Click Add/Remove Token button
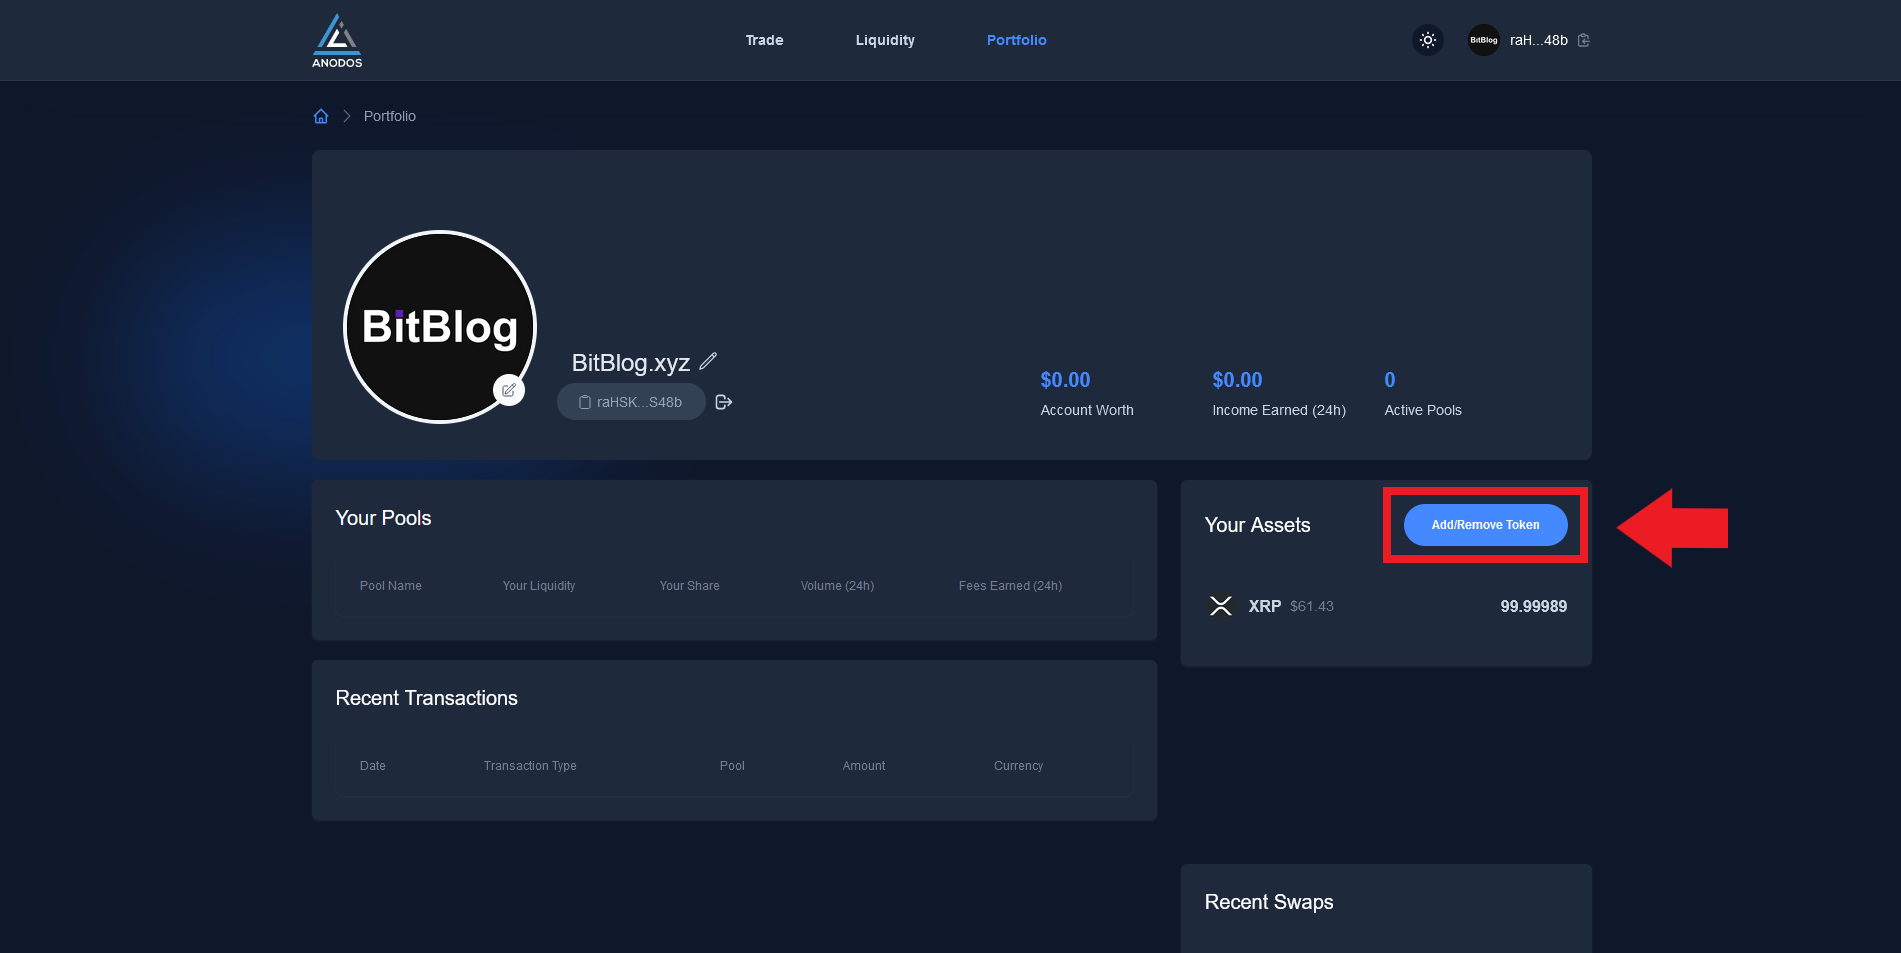The width and height of the screenshot is (1901, 953). click(x=1485, y=525)
